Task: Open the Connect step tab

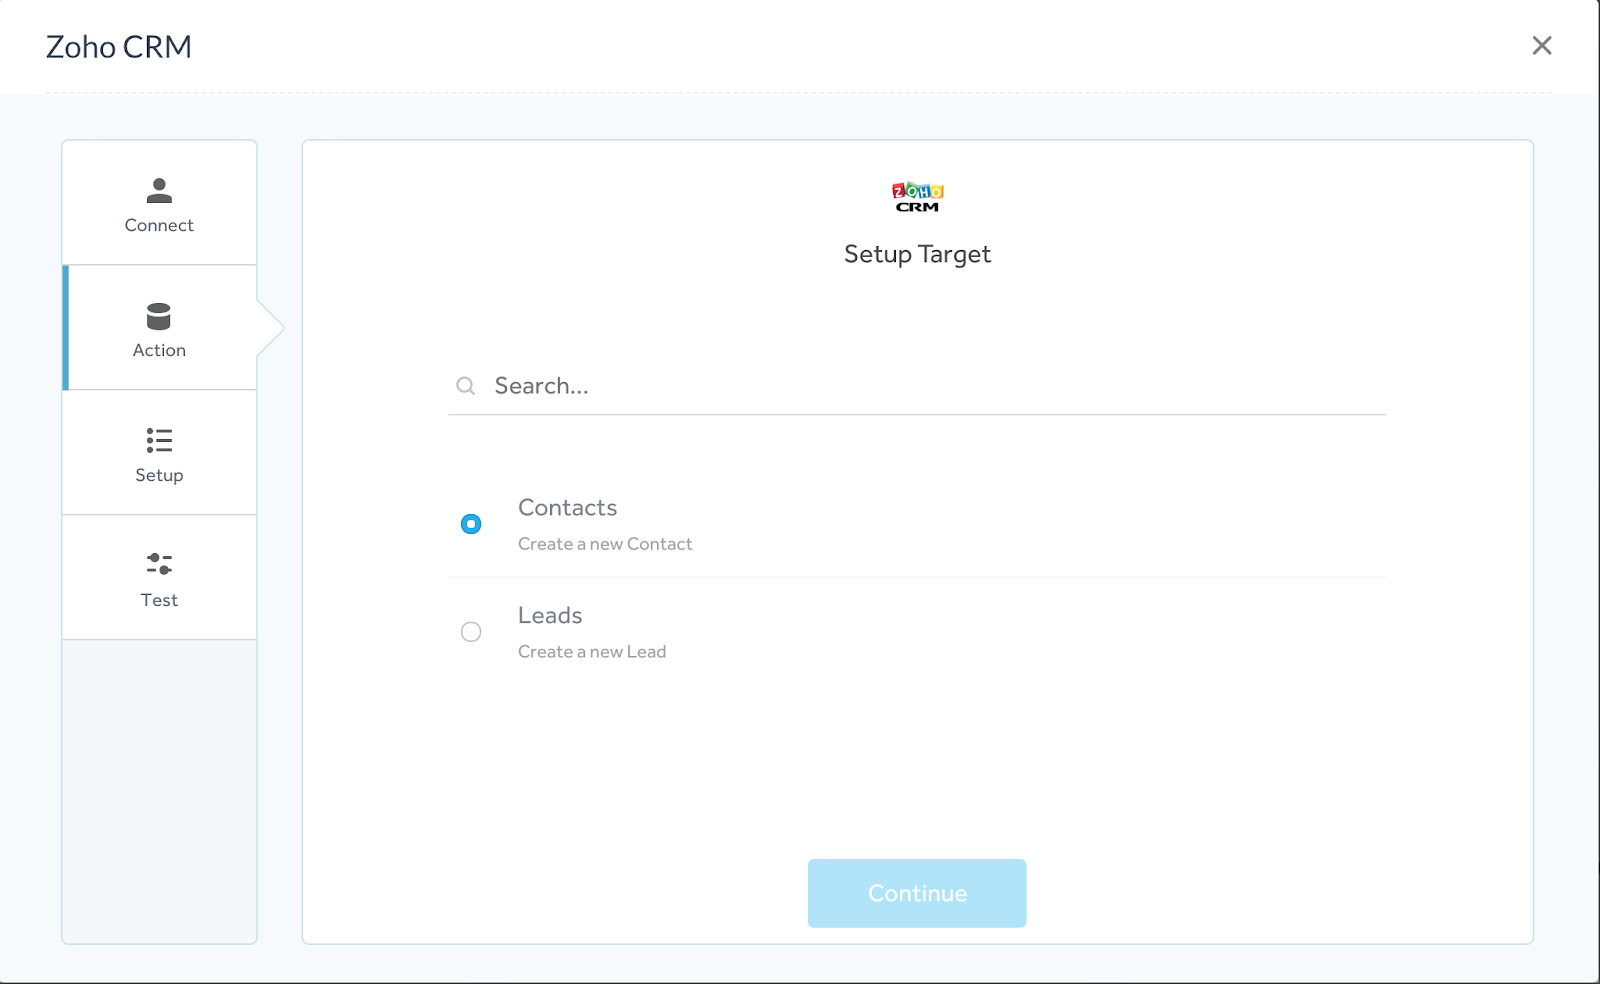Action: 159,203
